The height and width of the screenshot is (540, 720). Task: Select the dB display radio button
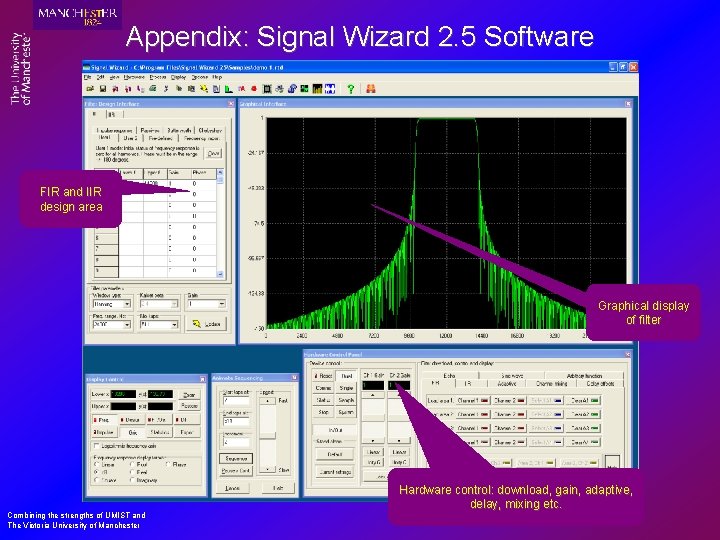point(96,472)
